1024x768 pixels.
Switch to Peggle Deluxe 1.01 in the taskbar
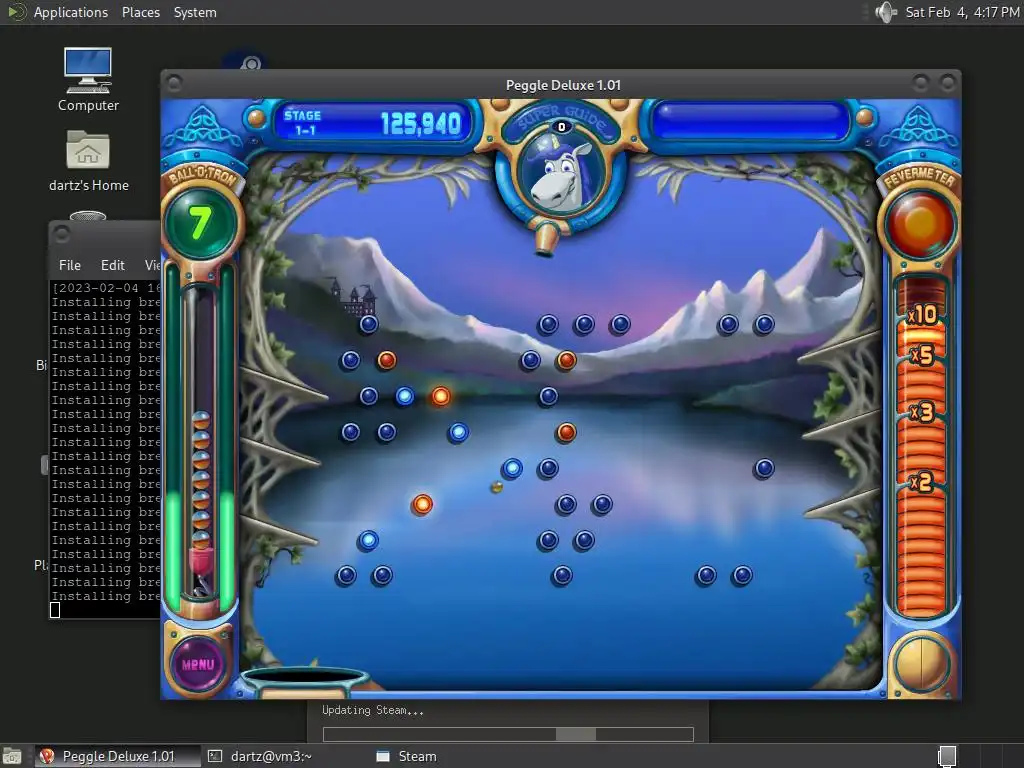[118, 756]
